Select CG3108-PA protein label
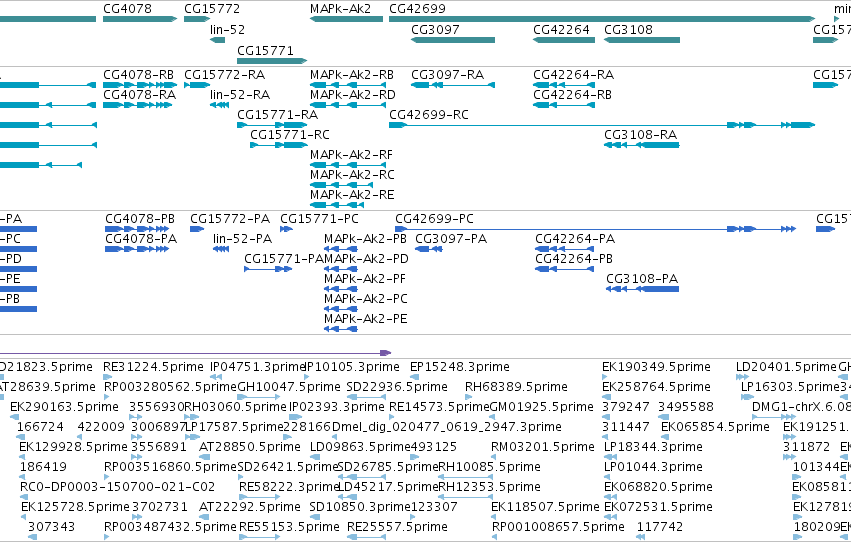Image resolution: width=851 pixels, height=542 pixels. [642, 279]
